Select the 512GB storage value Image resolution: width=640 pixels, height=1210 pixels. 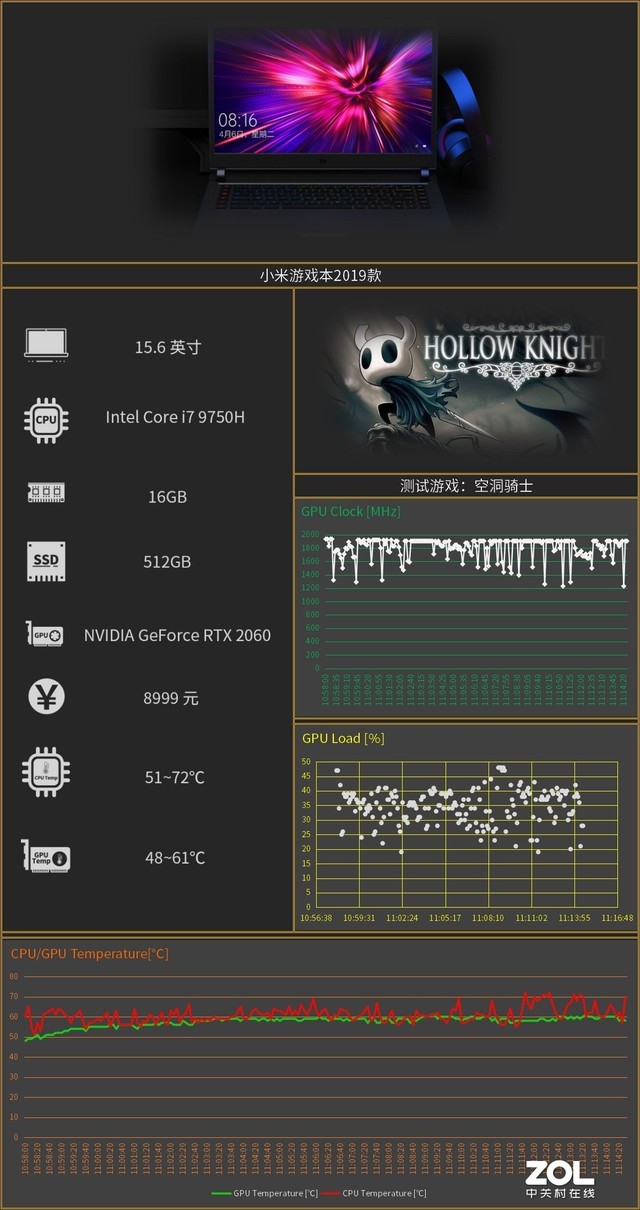(x=166, y=561)
